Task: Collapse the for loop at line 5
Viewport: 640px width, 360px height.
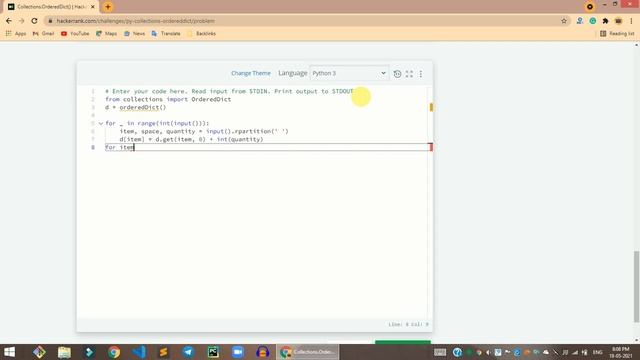Action: pyautogui.click(x=101, y=123)
